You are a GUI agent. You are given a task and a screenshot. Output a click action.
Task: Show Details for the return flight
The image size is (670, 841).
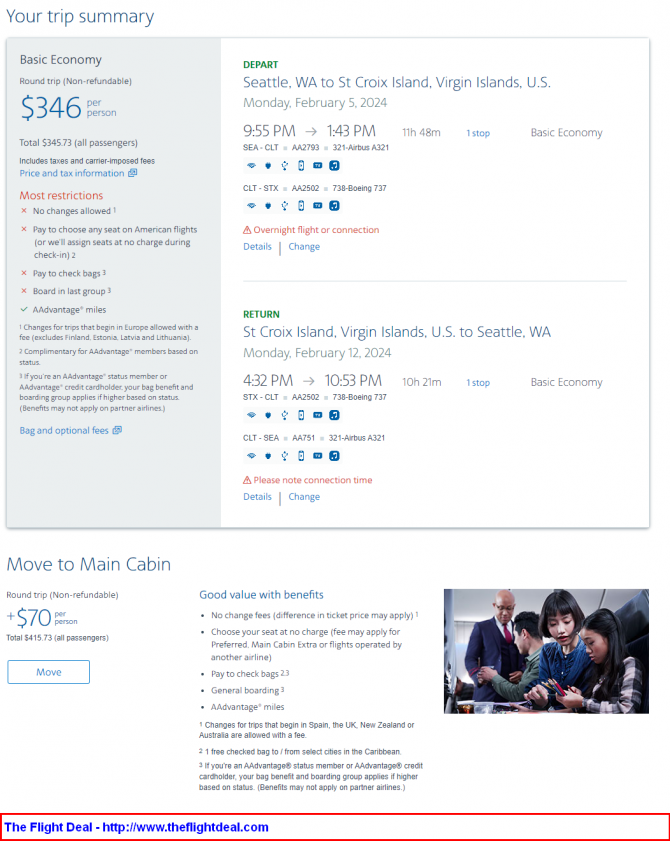coord(257,497)
